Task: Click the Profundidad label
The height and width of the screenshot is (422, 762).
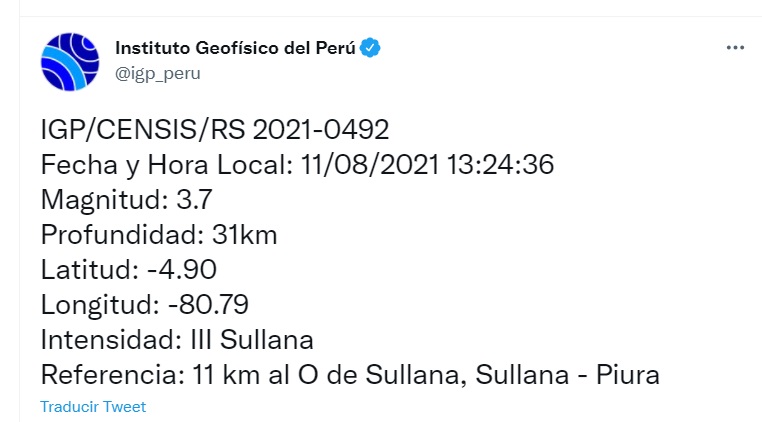Action: point(121,235)
